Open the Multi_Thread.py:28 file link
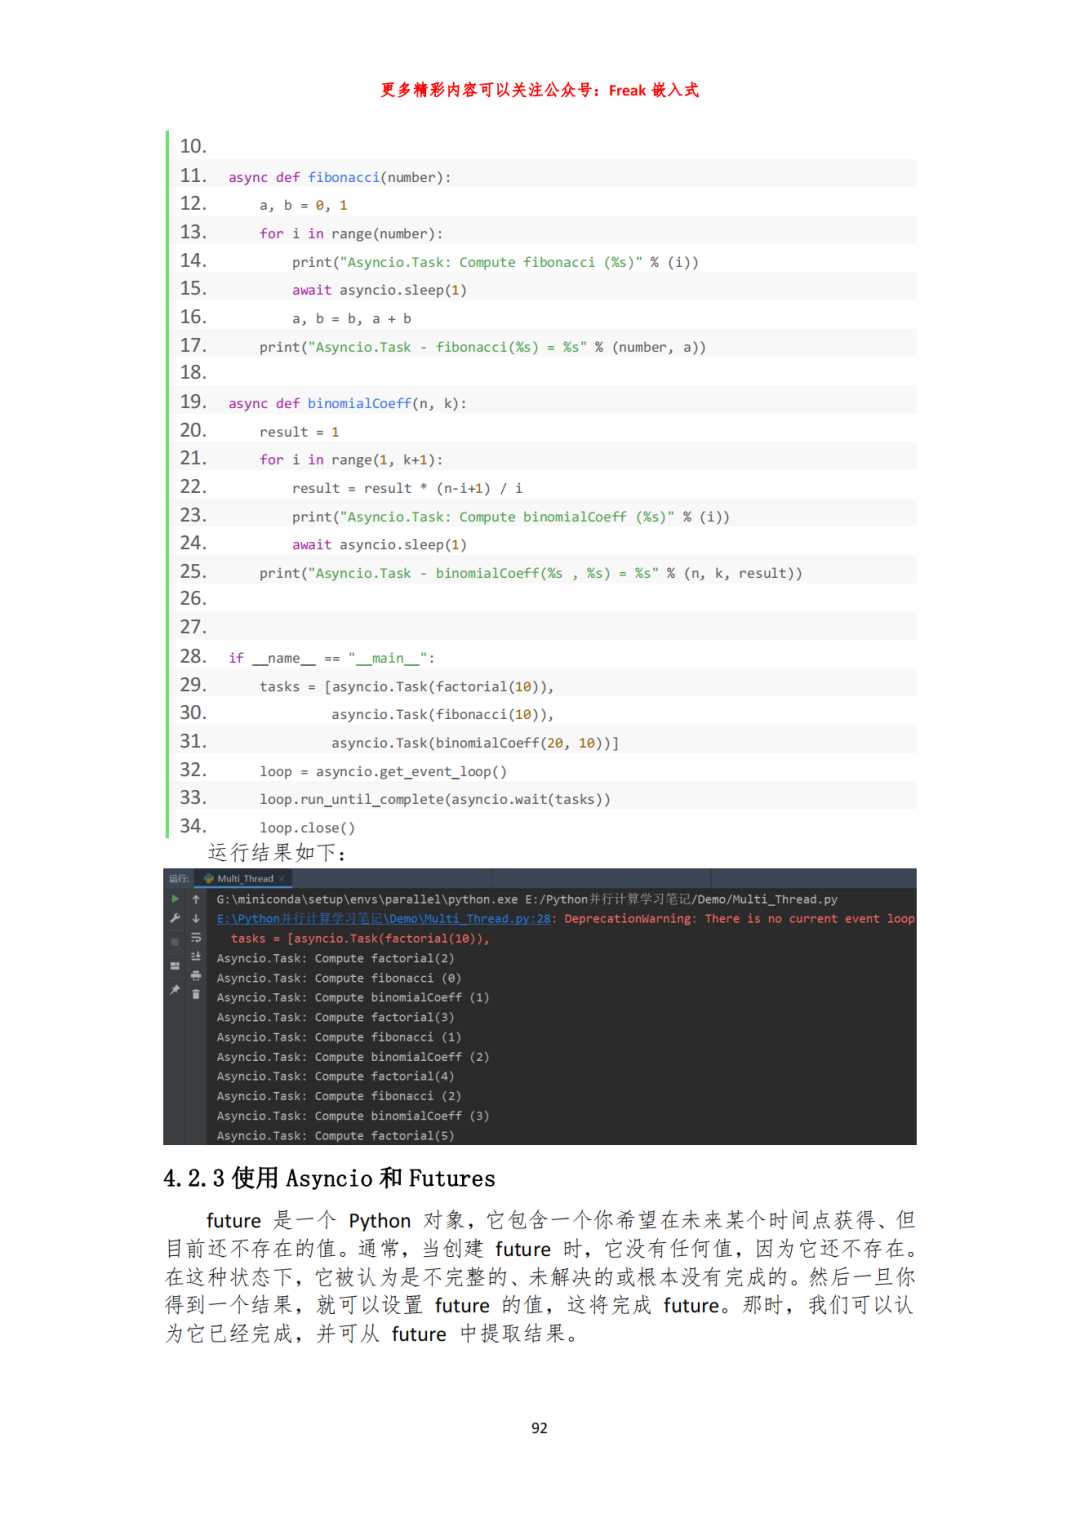Viewport: 1080px width, 1527px height. pyautogui.click(x=384, y=919)
